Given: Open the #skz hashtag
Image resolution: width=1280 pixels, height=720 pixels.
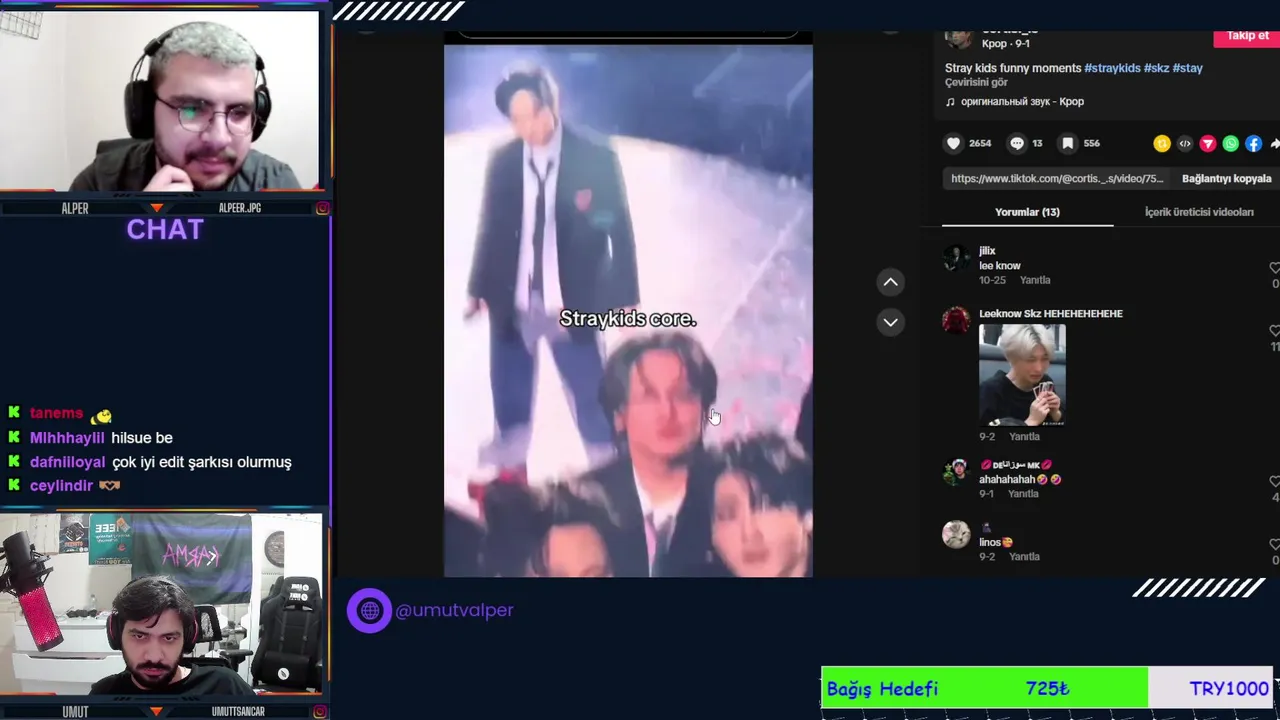Looking at the screenshot, I should (x=1156, y=68).
